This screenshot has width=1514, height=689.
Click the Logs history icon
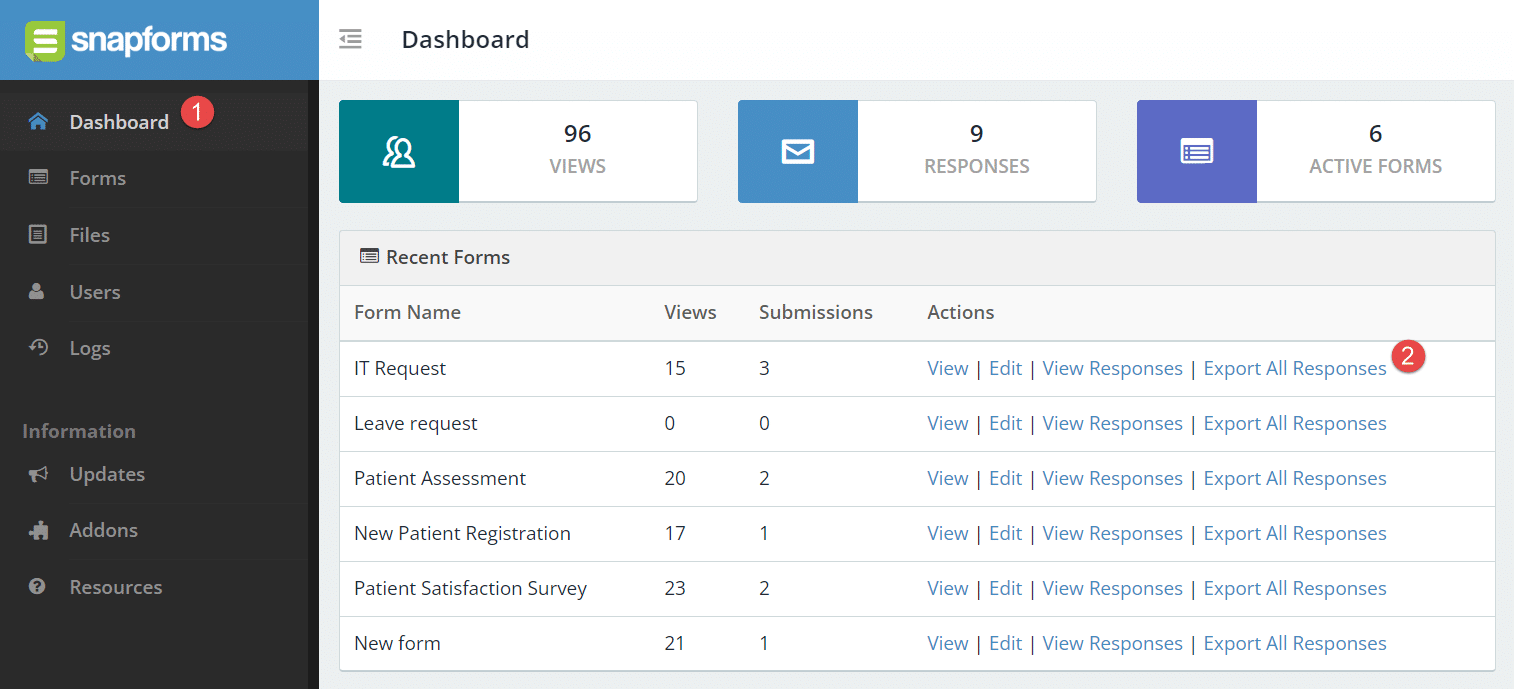[x=38, y=348]
